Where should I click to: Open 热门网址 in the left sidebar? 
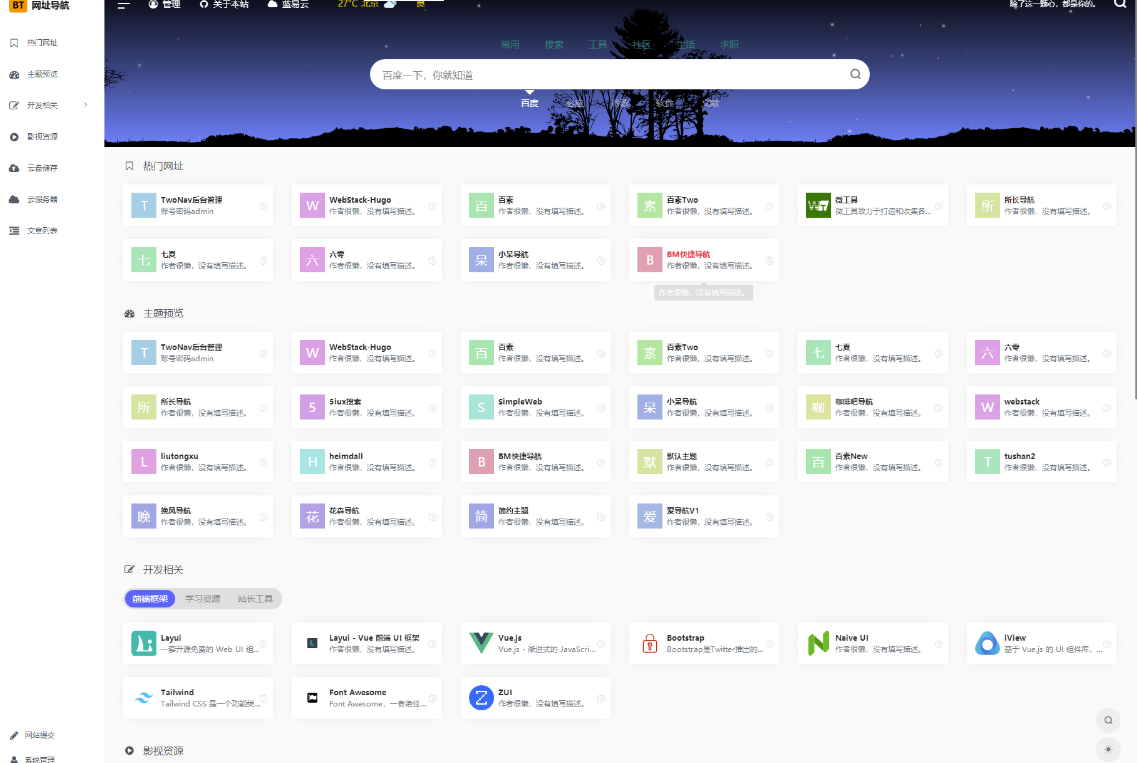pos(42,43)
